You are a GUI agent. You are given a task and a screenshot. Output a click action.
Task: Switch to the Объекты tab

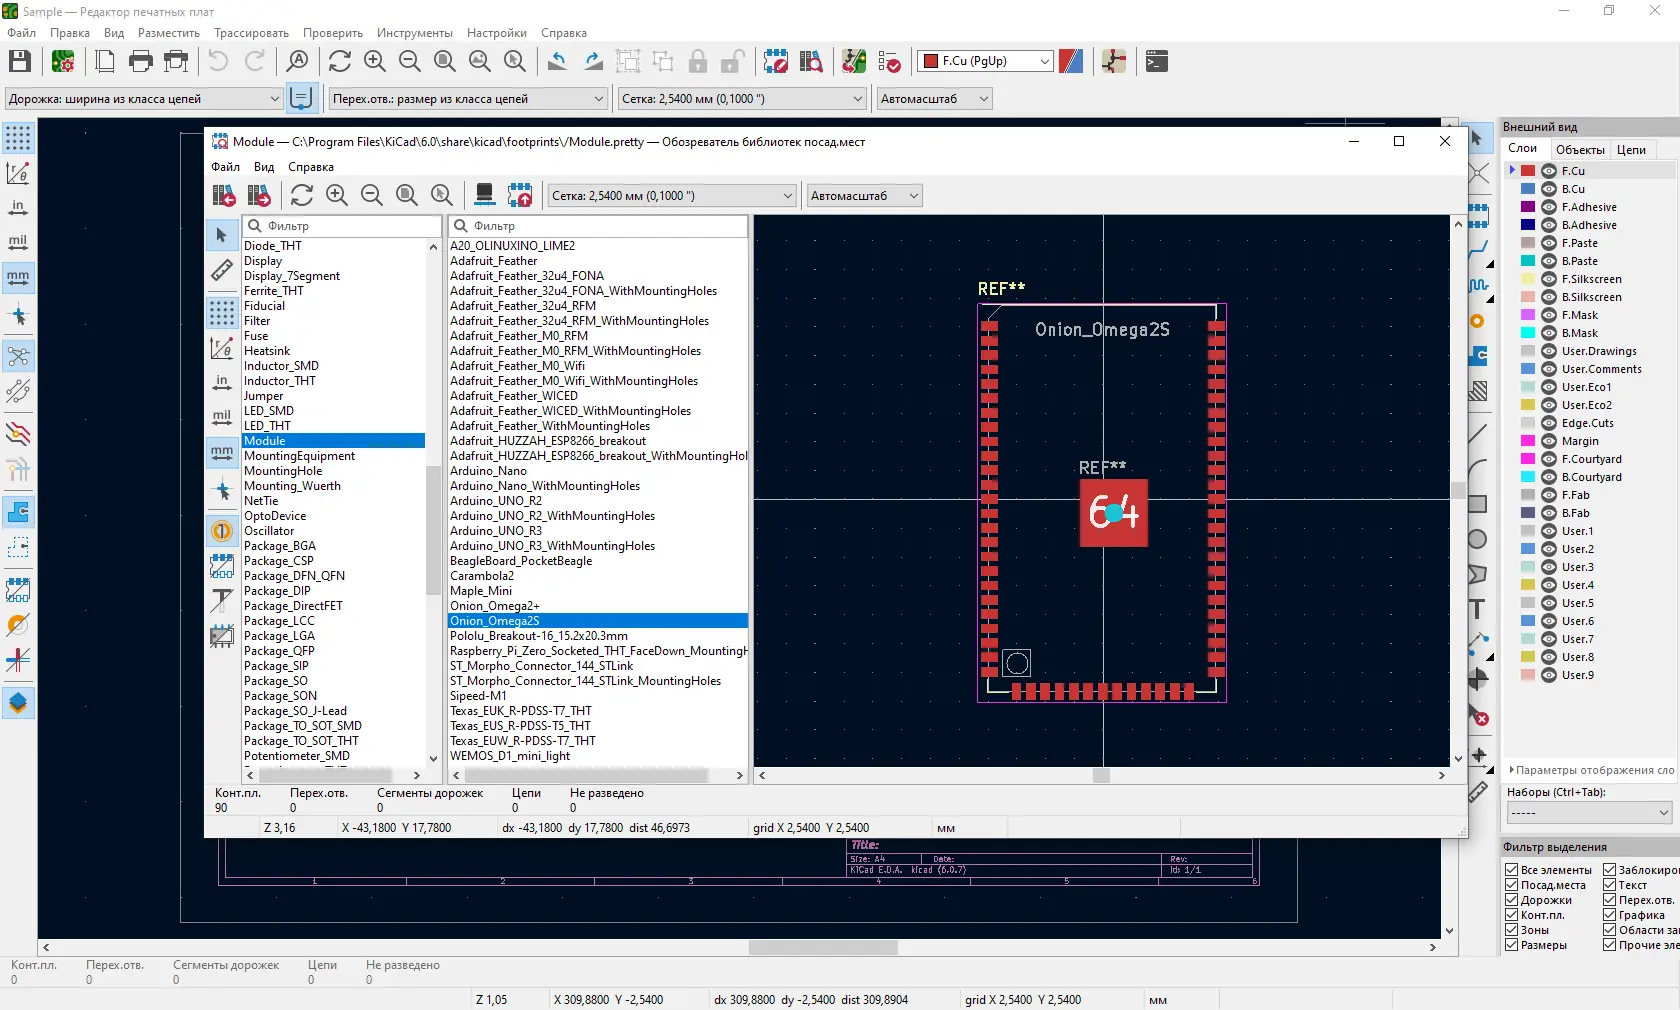1580,150
